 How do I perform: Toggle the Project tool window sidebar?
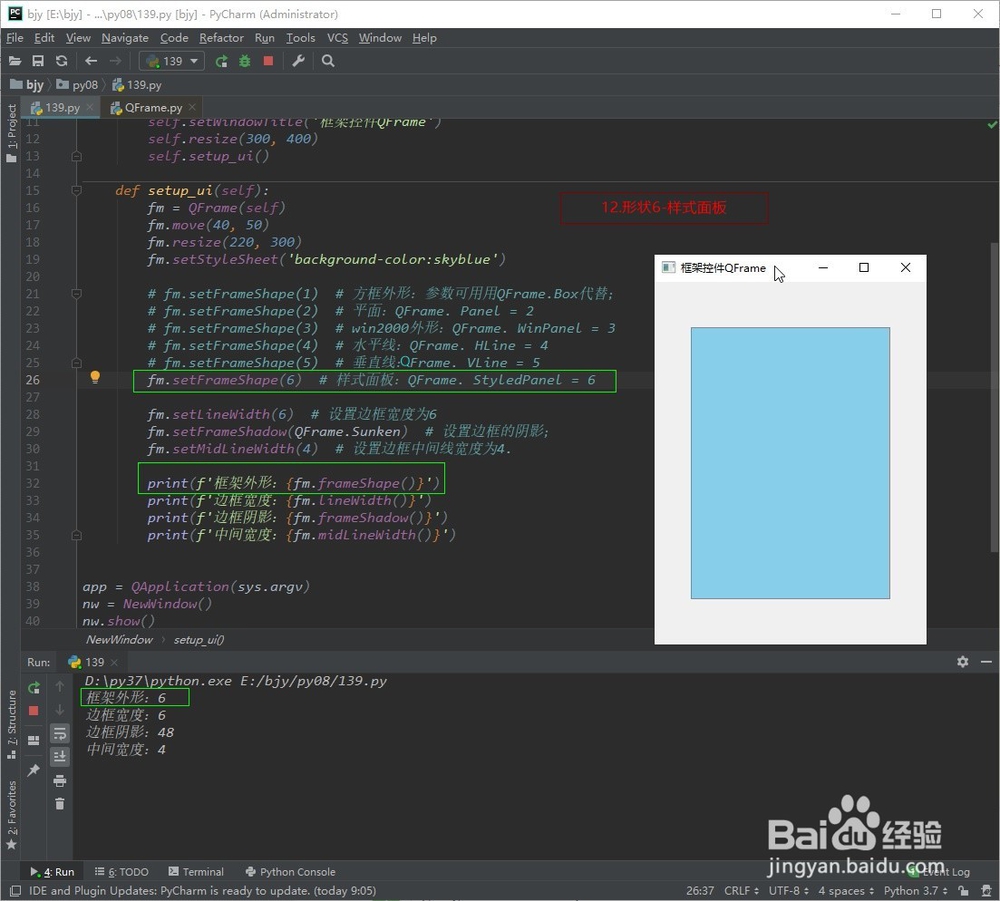[11, 133]
